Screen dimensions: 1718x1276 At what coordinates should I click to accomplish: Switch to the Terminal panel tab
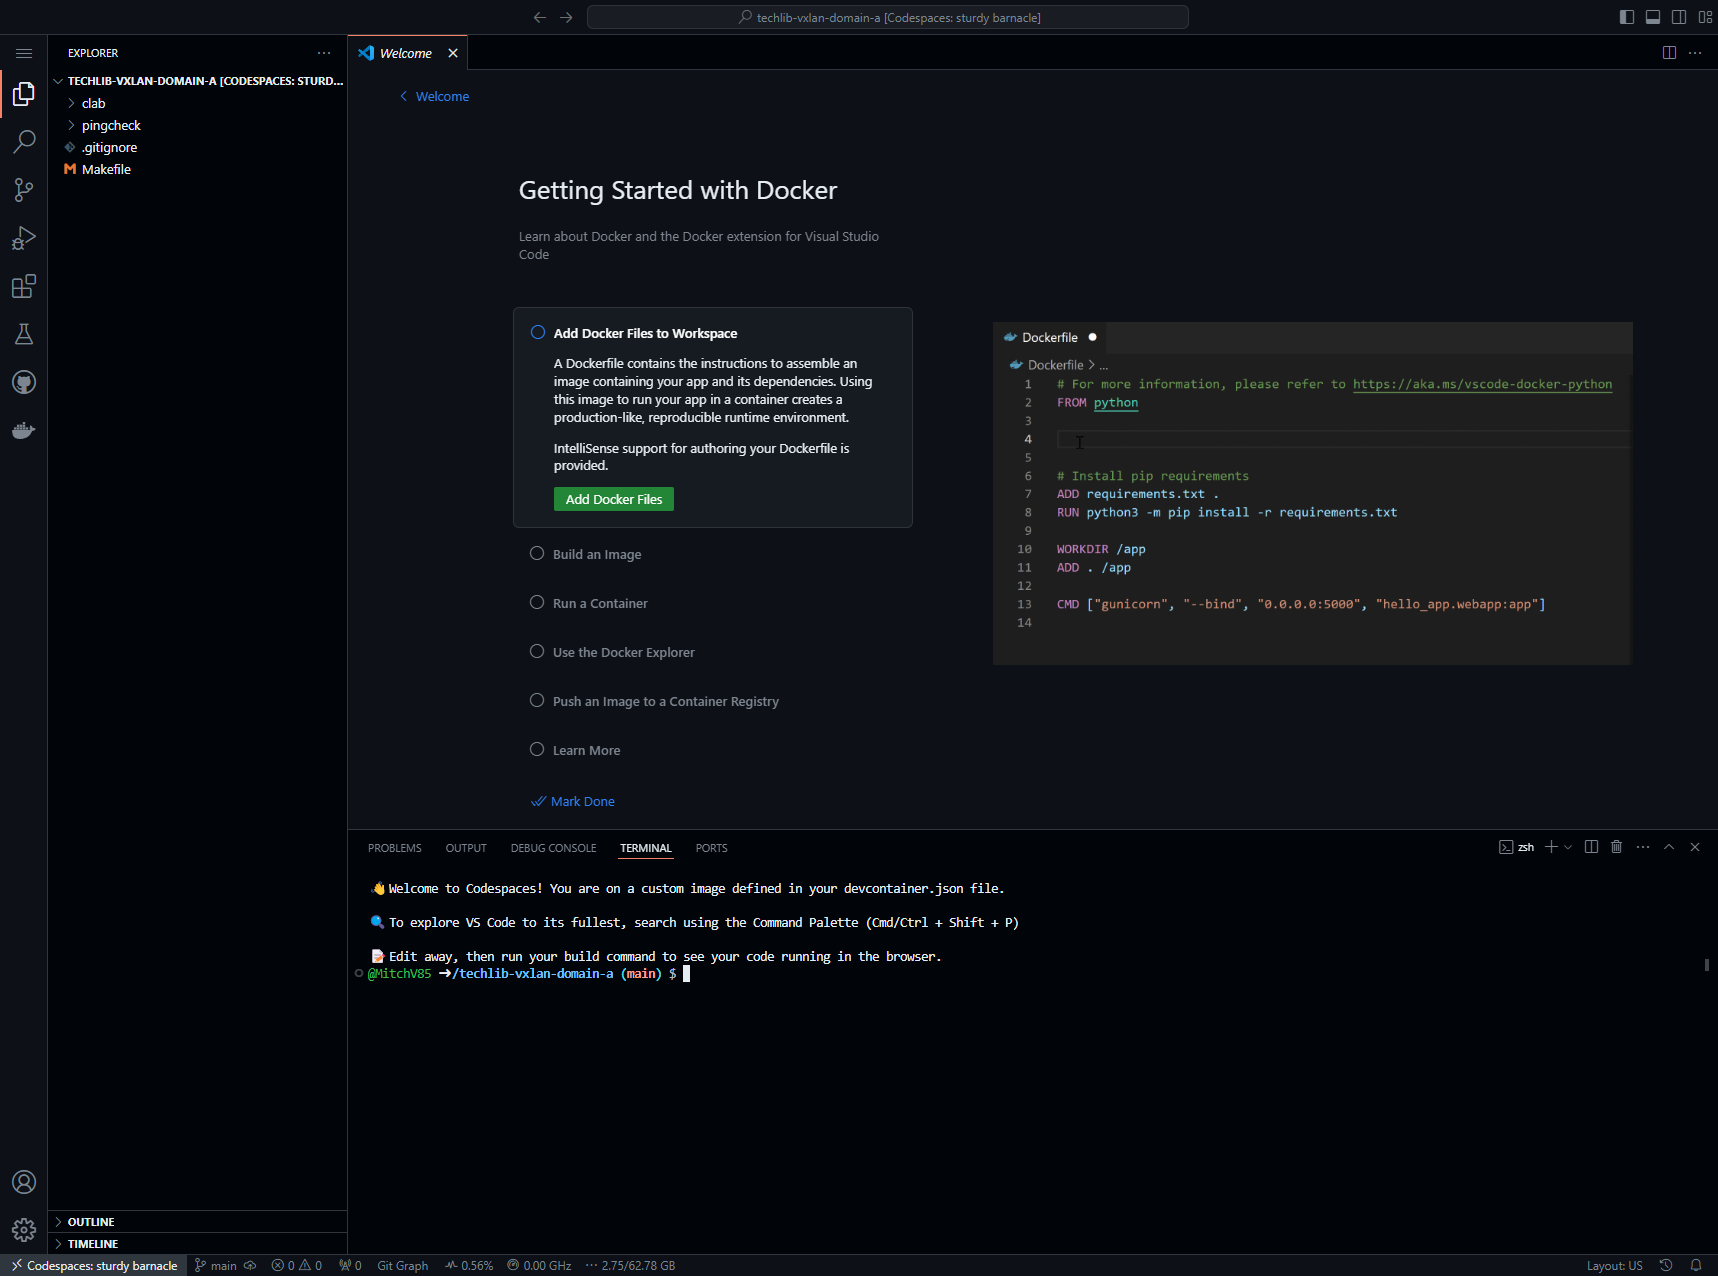(646, 848)
